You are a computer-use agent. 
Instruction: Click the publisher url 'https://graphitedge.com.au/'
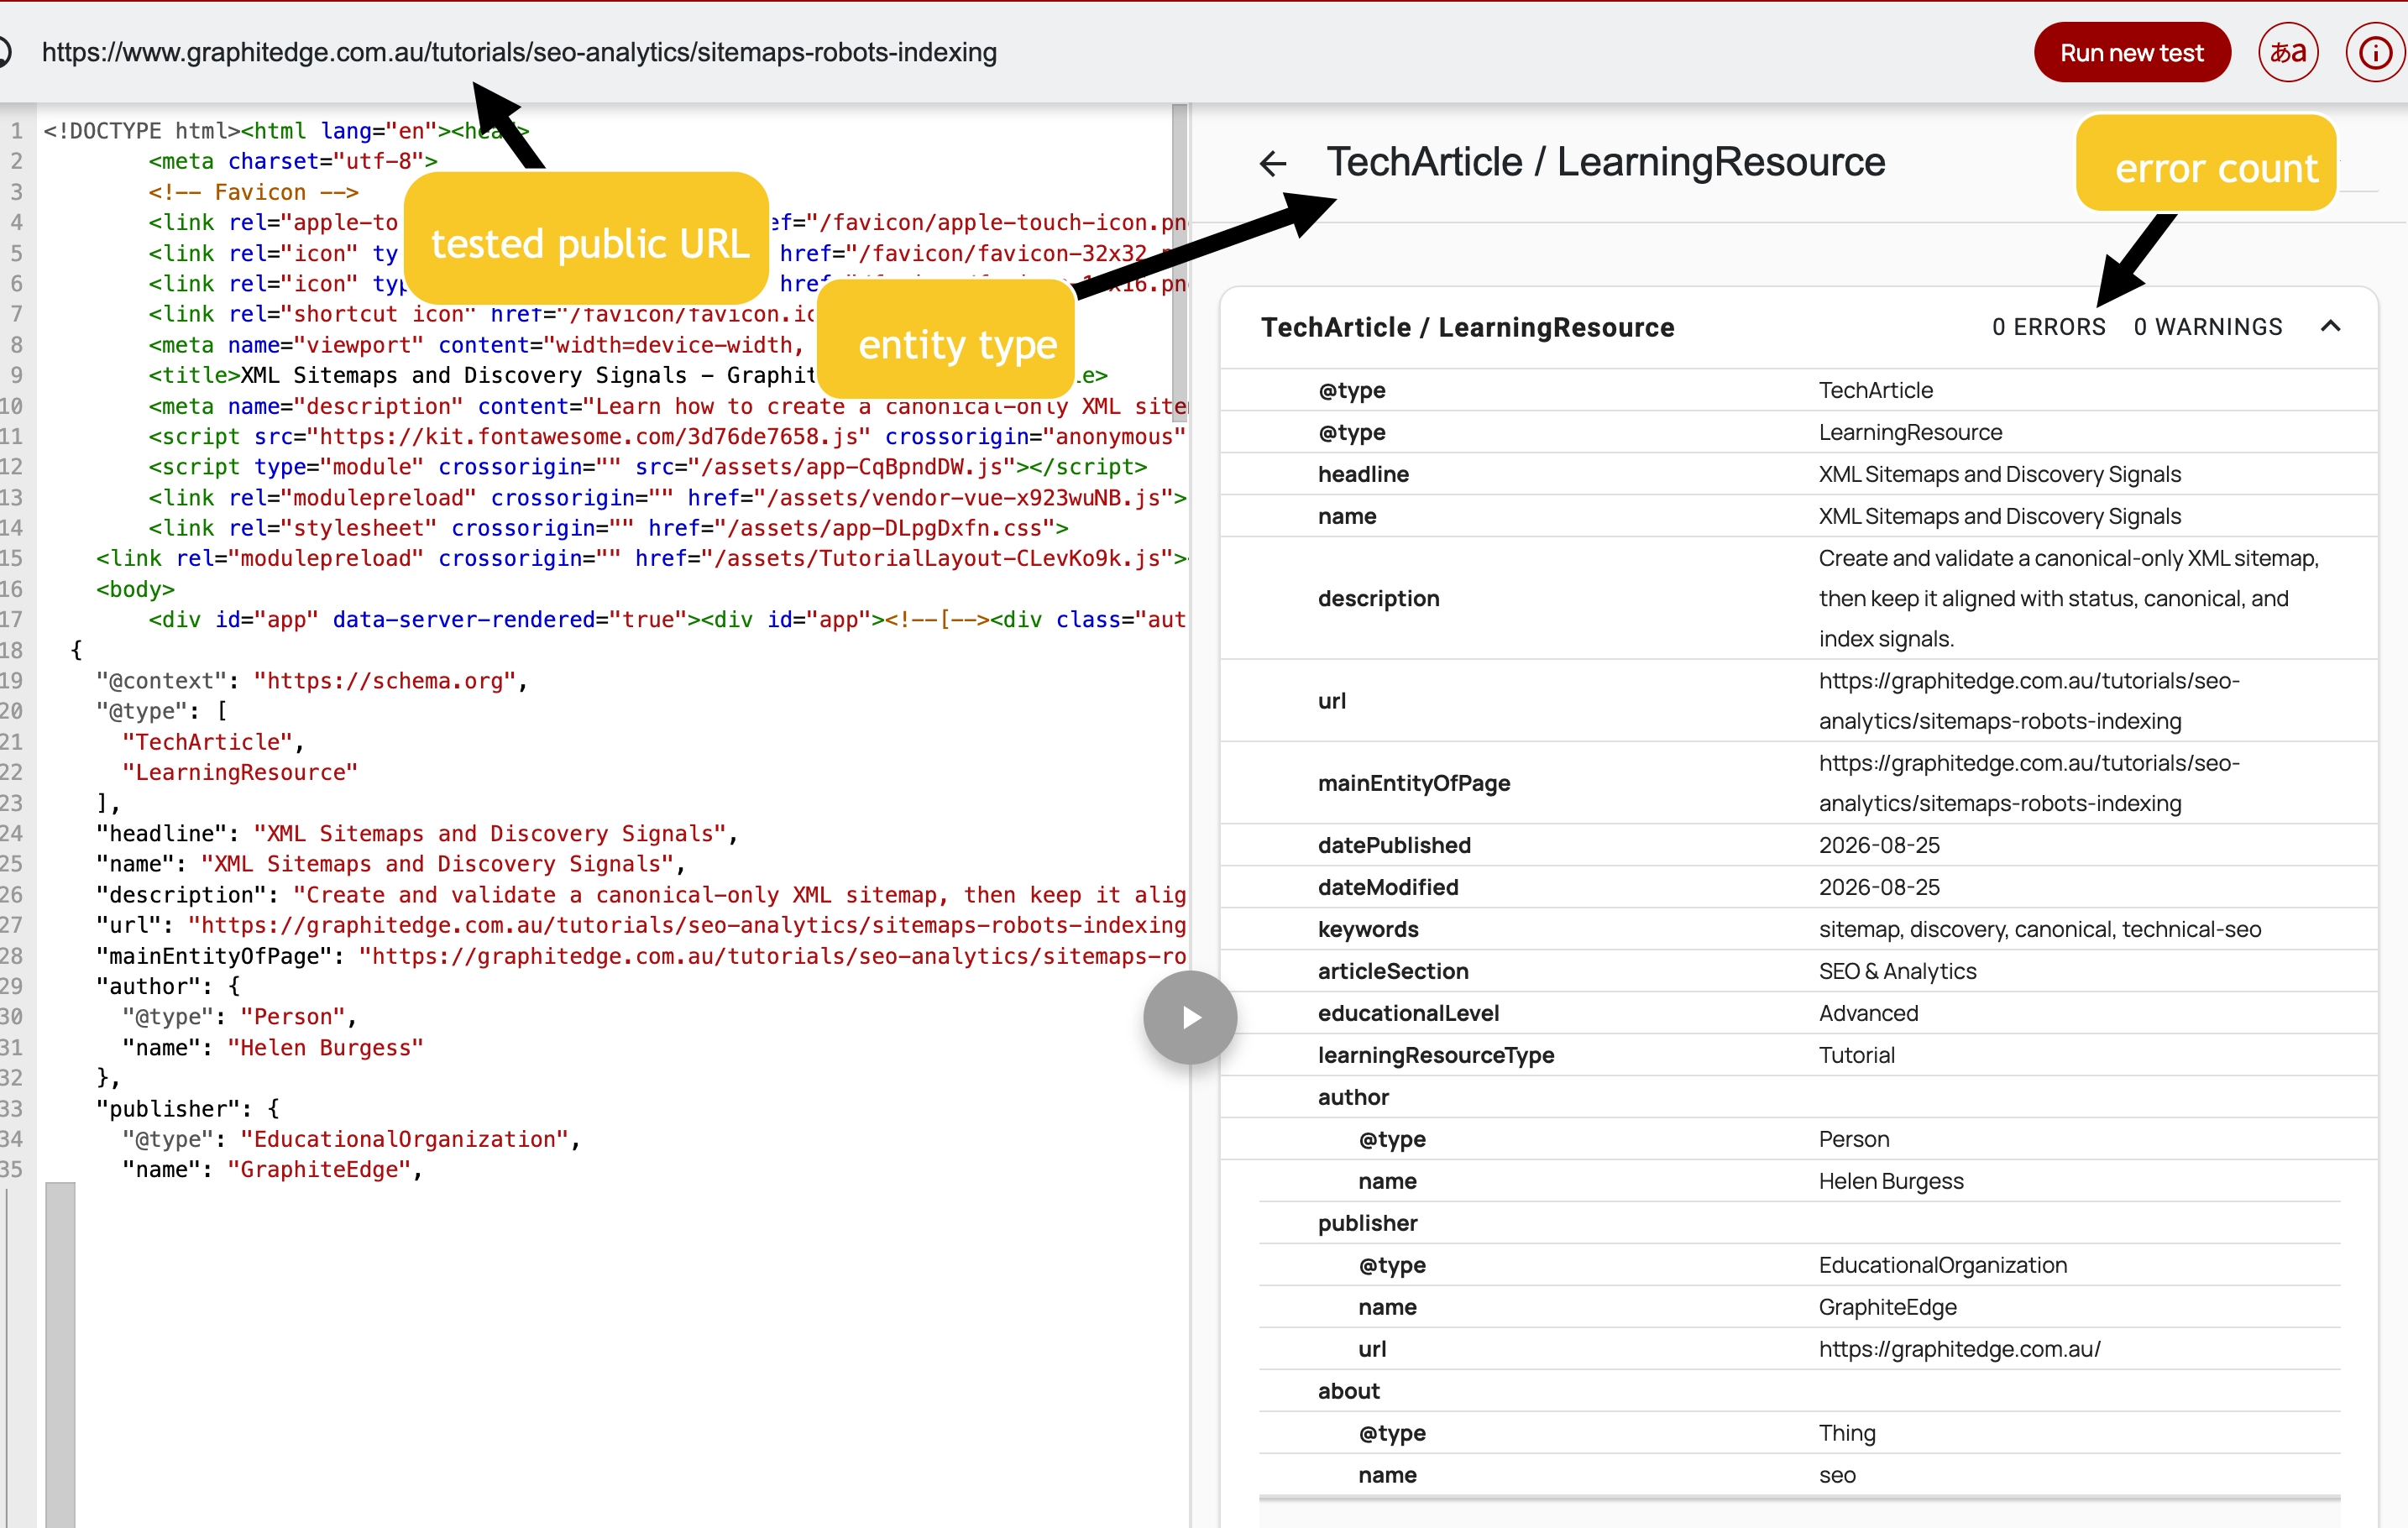point(1959,1349)
